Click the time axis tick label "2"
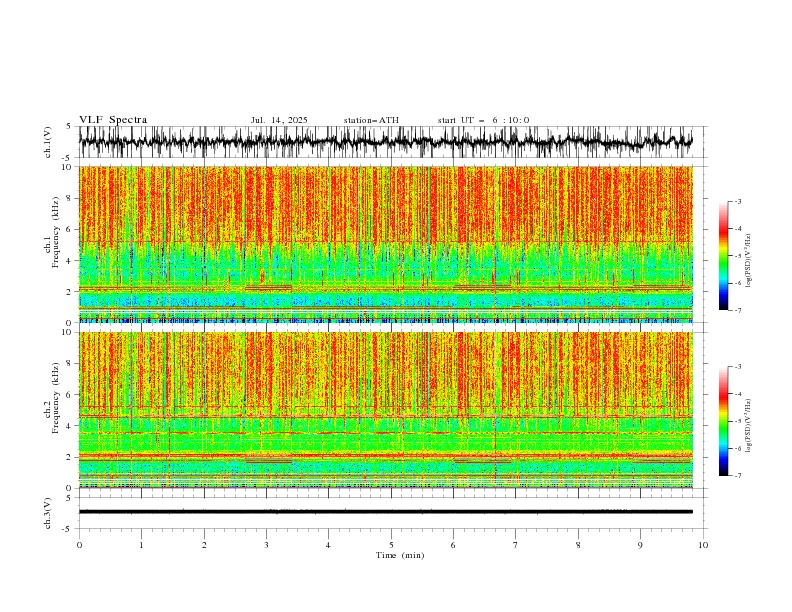Screen dimensions: 792x612 click(x=204, y=545)
